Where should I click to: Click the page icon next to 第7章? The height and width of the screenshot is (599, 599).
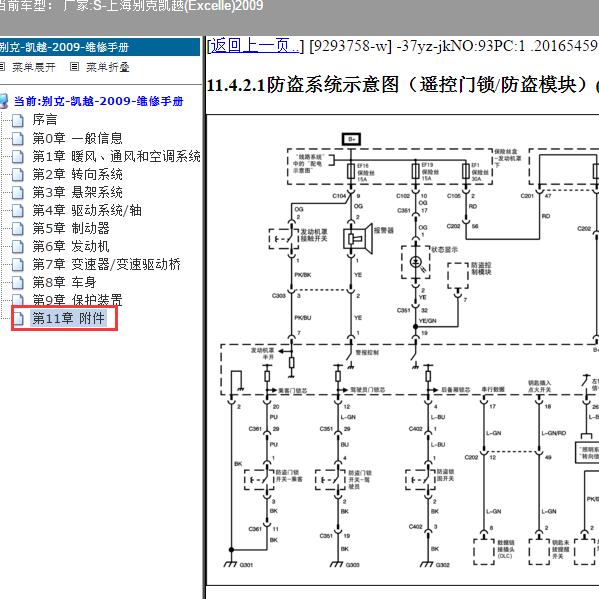18,265
